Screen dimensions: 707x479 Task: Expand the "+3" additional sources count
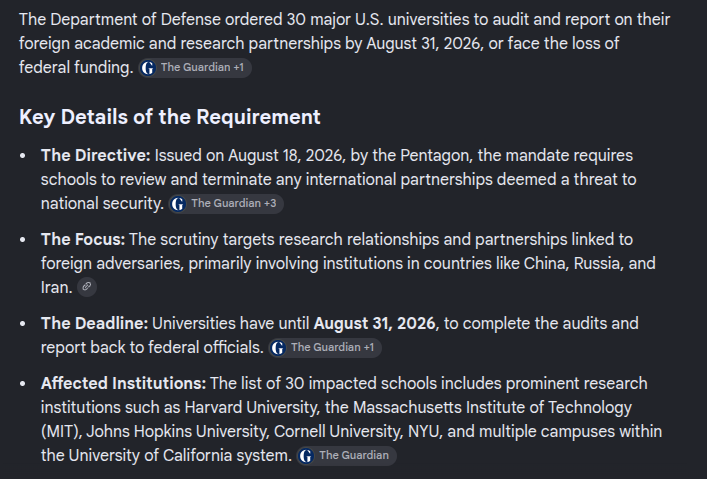(x=270, y=203)
